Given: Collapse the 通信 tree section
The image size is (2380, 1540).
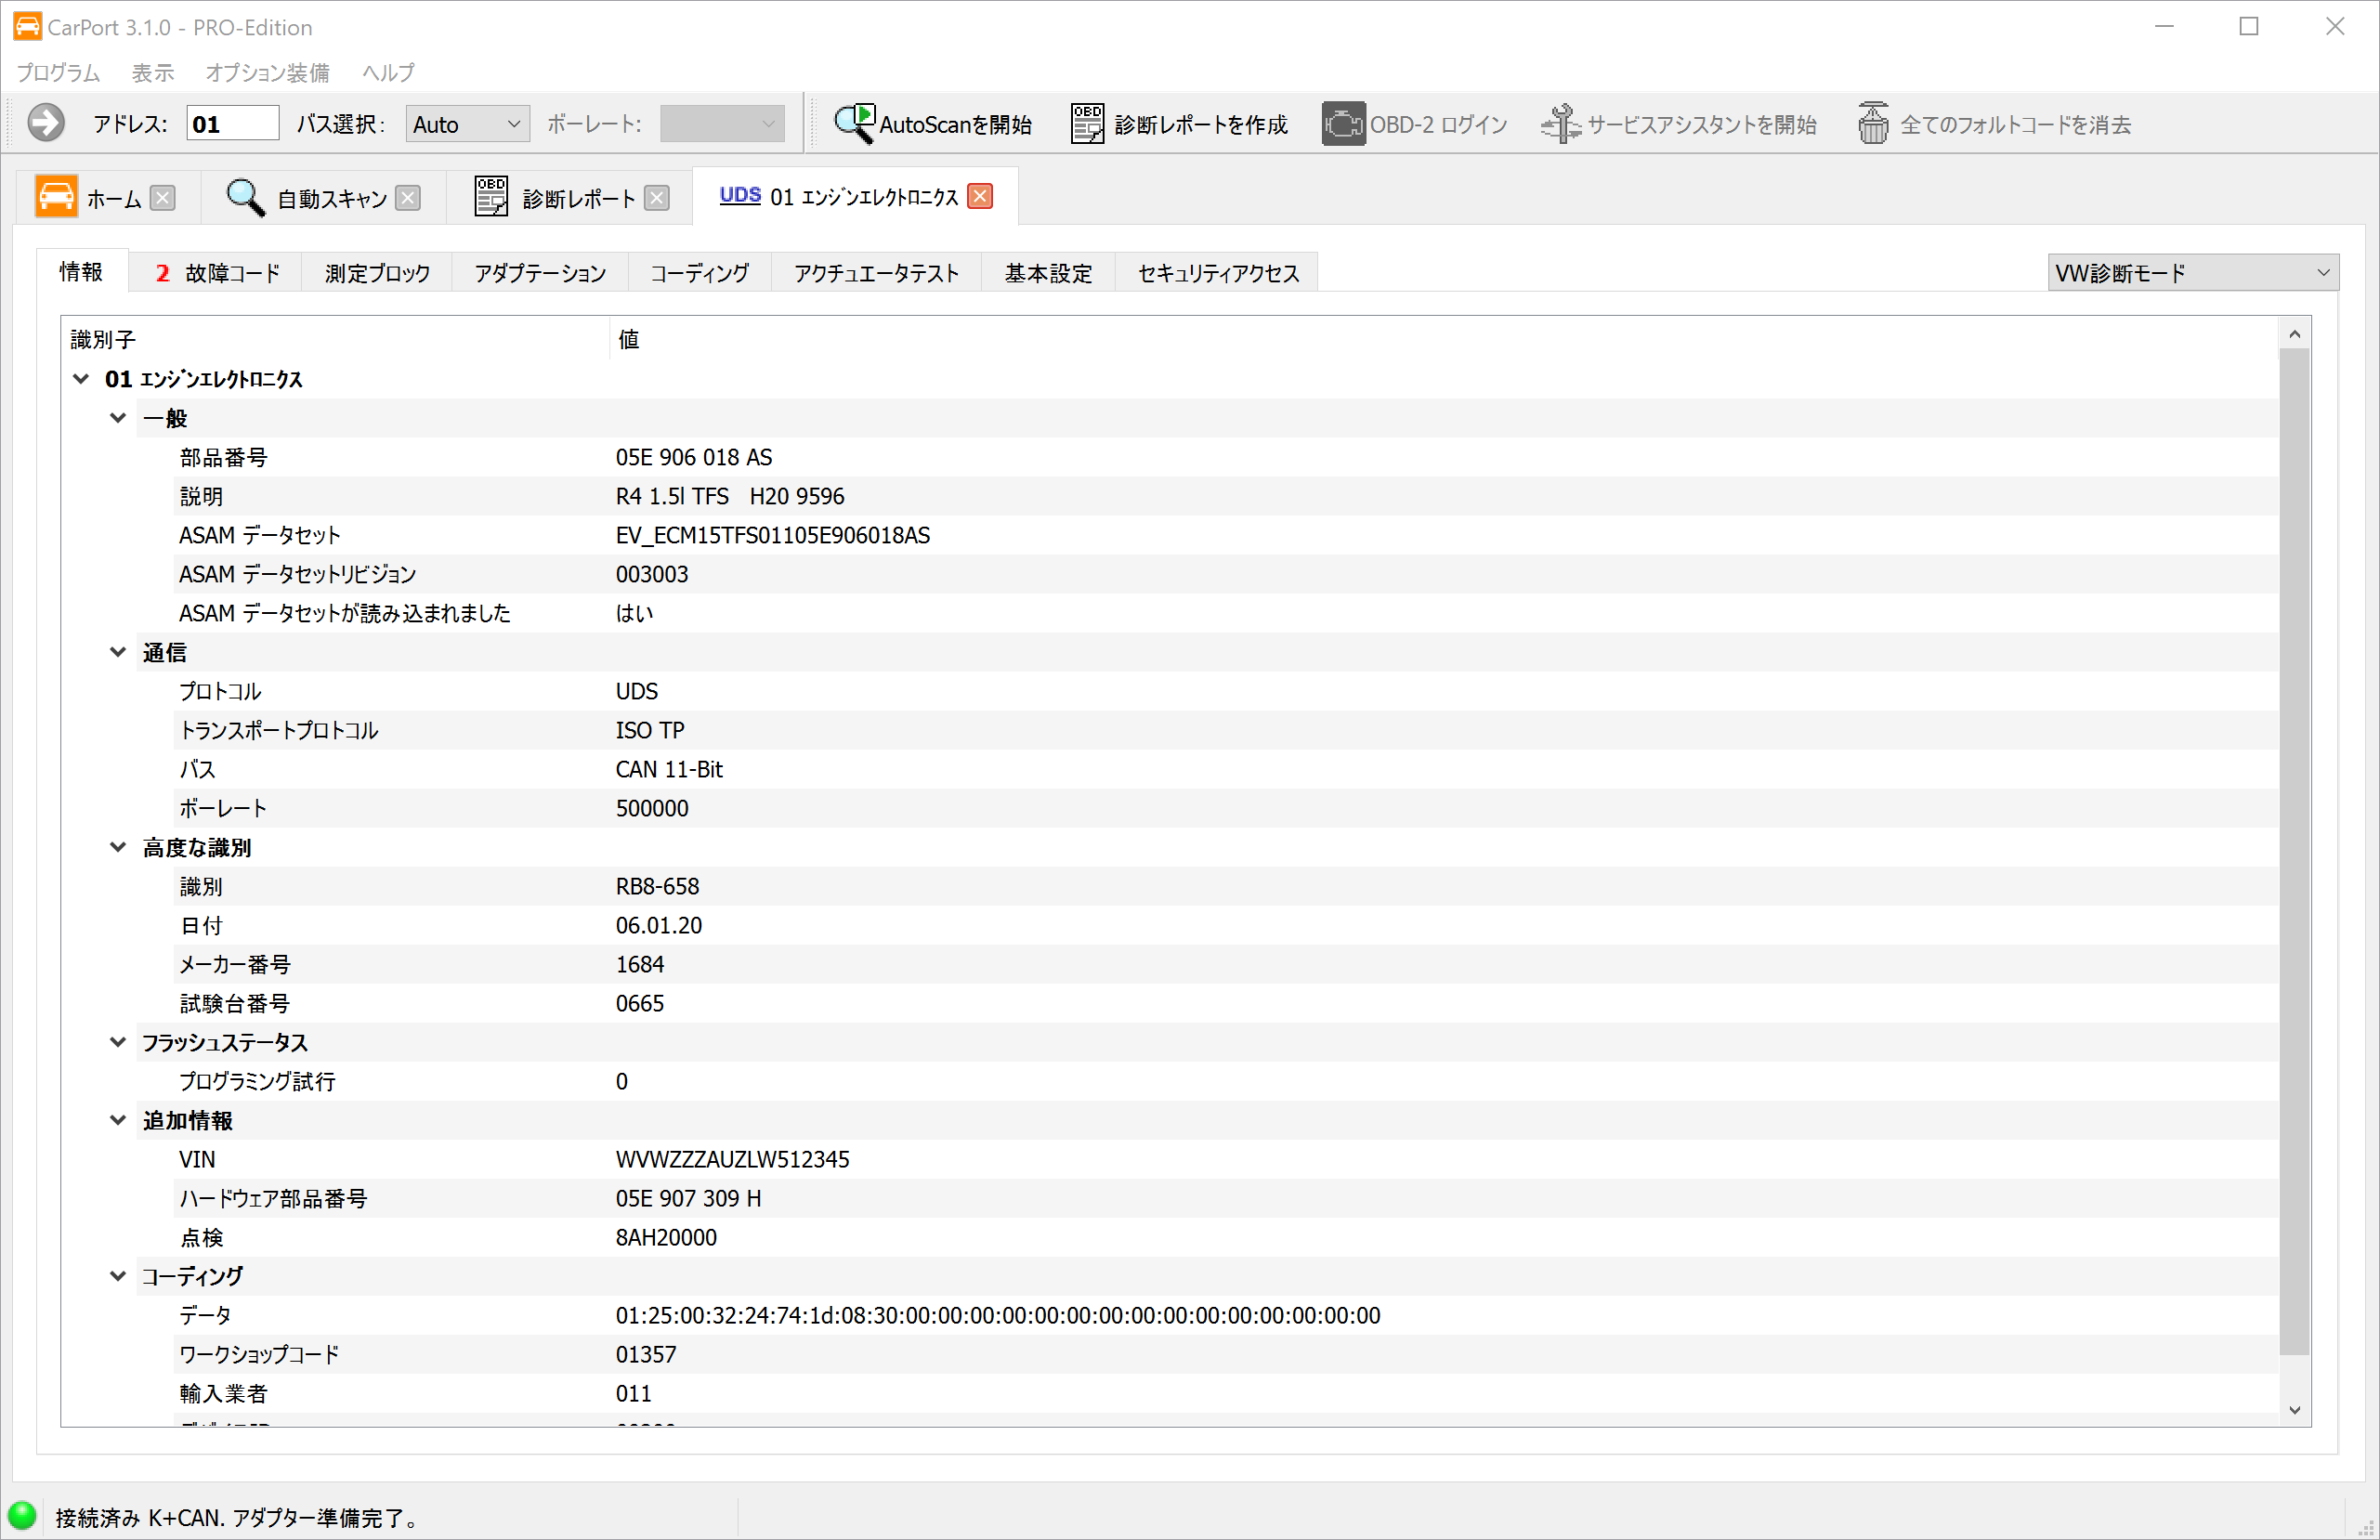Looking at the screenshot, I should click(x=118, y=652).
